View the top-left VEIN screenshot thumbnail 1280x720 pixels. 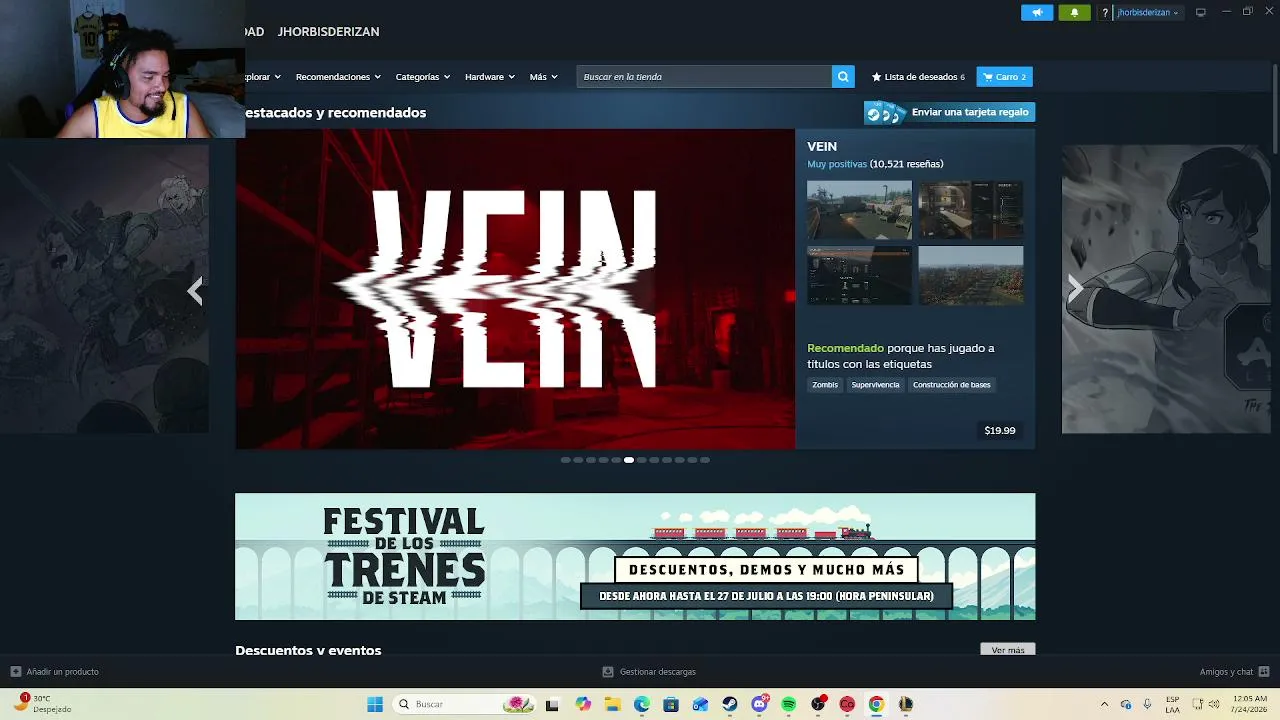860,210
